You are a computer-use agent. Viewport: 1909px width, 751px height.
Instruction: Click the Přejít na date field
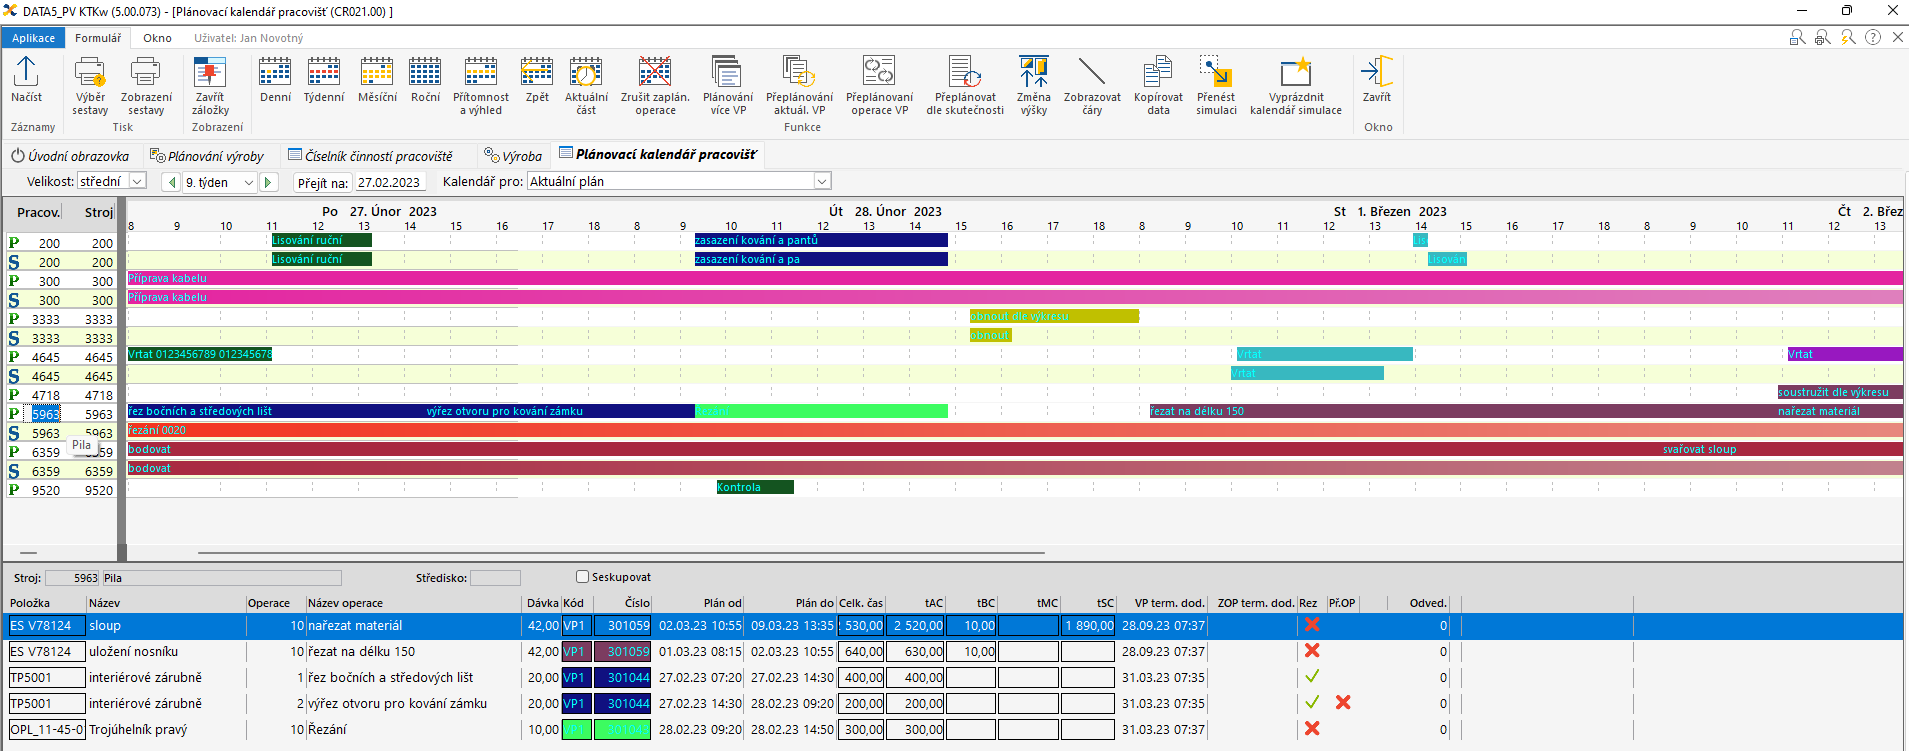coord(389,183)
